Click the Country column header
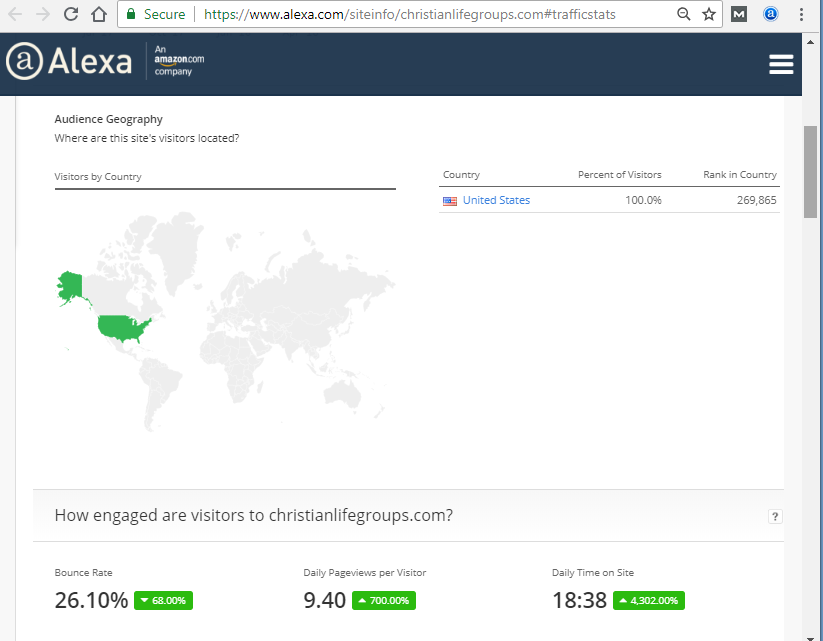823x641 pixels. coord(461,174)
